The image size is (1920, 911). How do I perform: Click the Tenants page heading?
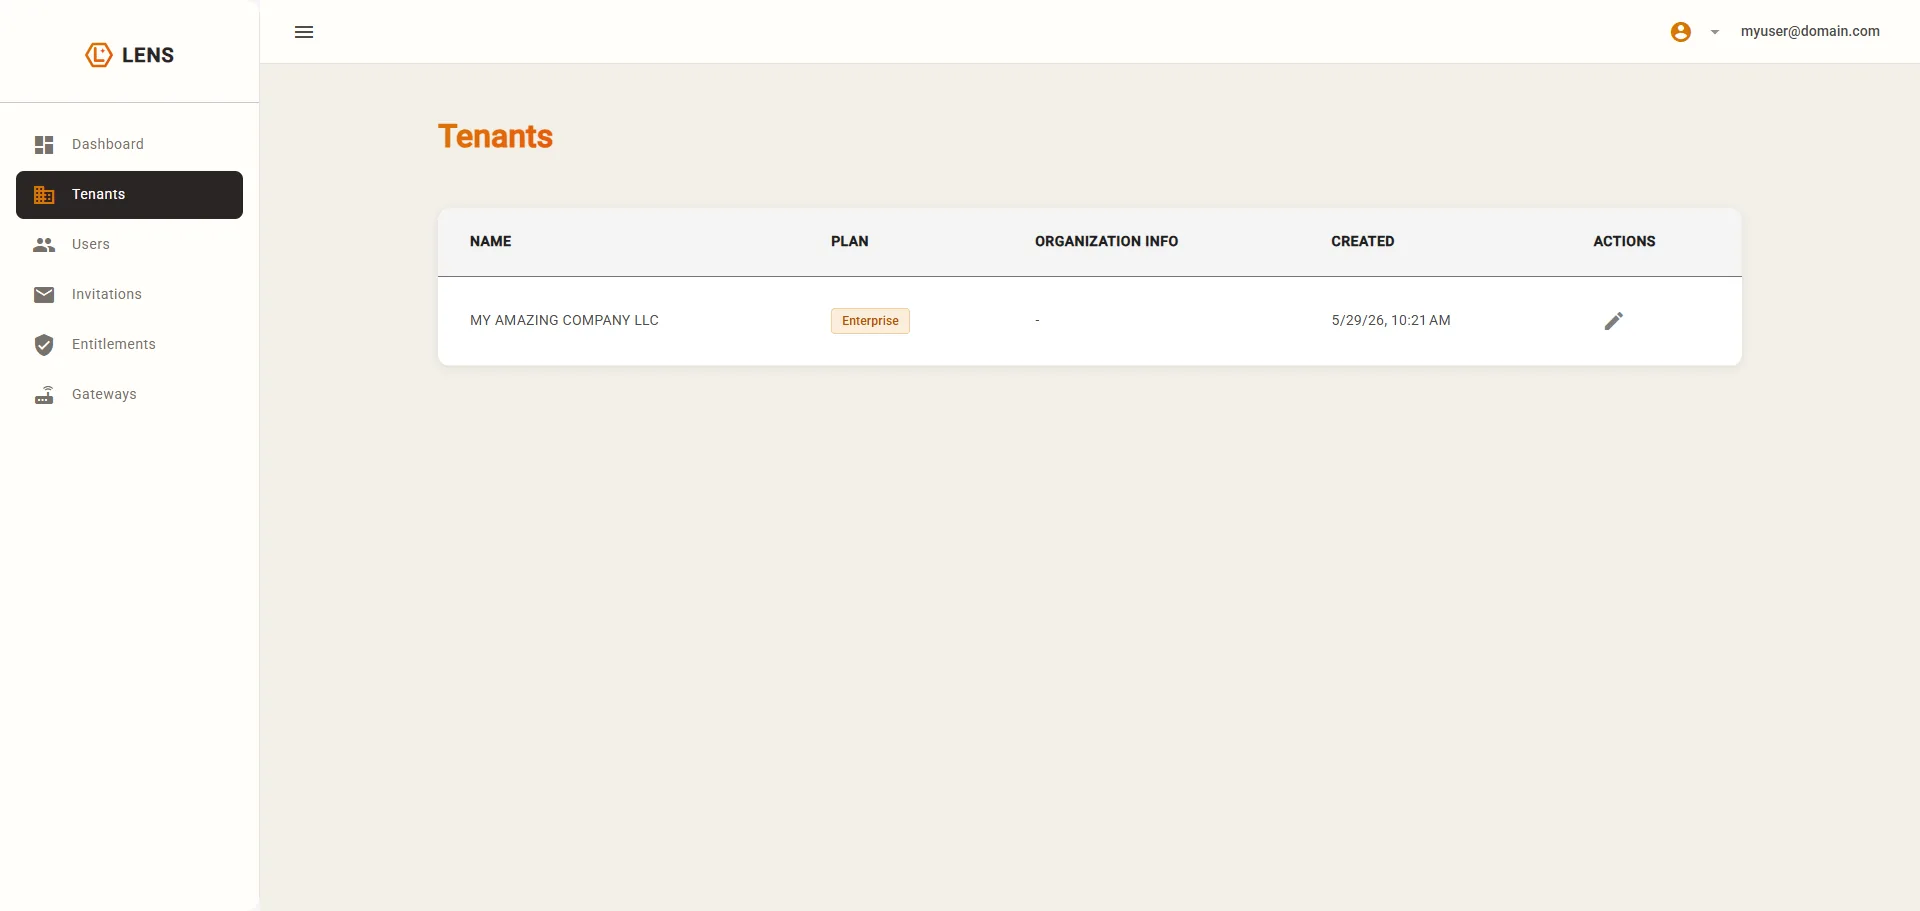click(495, 136)
